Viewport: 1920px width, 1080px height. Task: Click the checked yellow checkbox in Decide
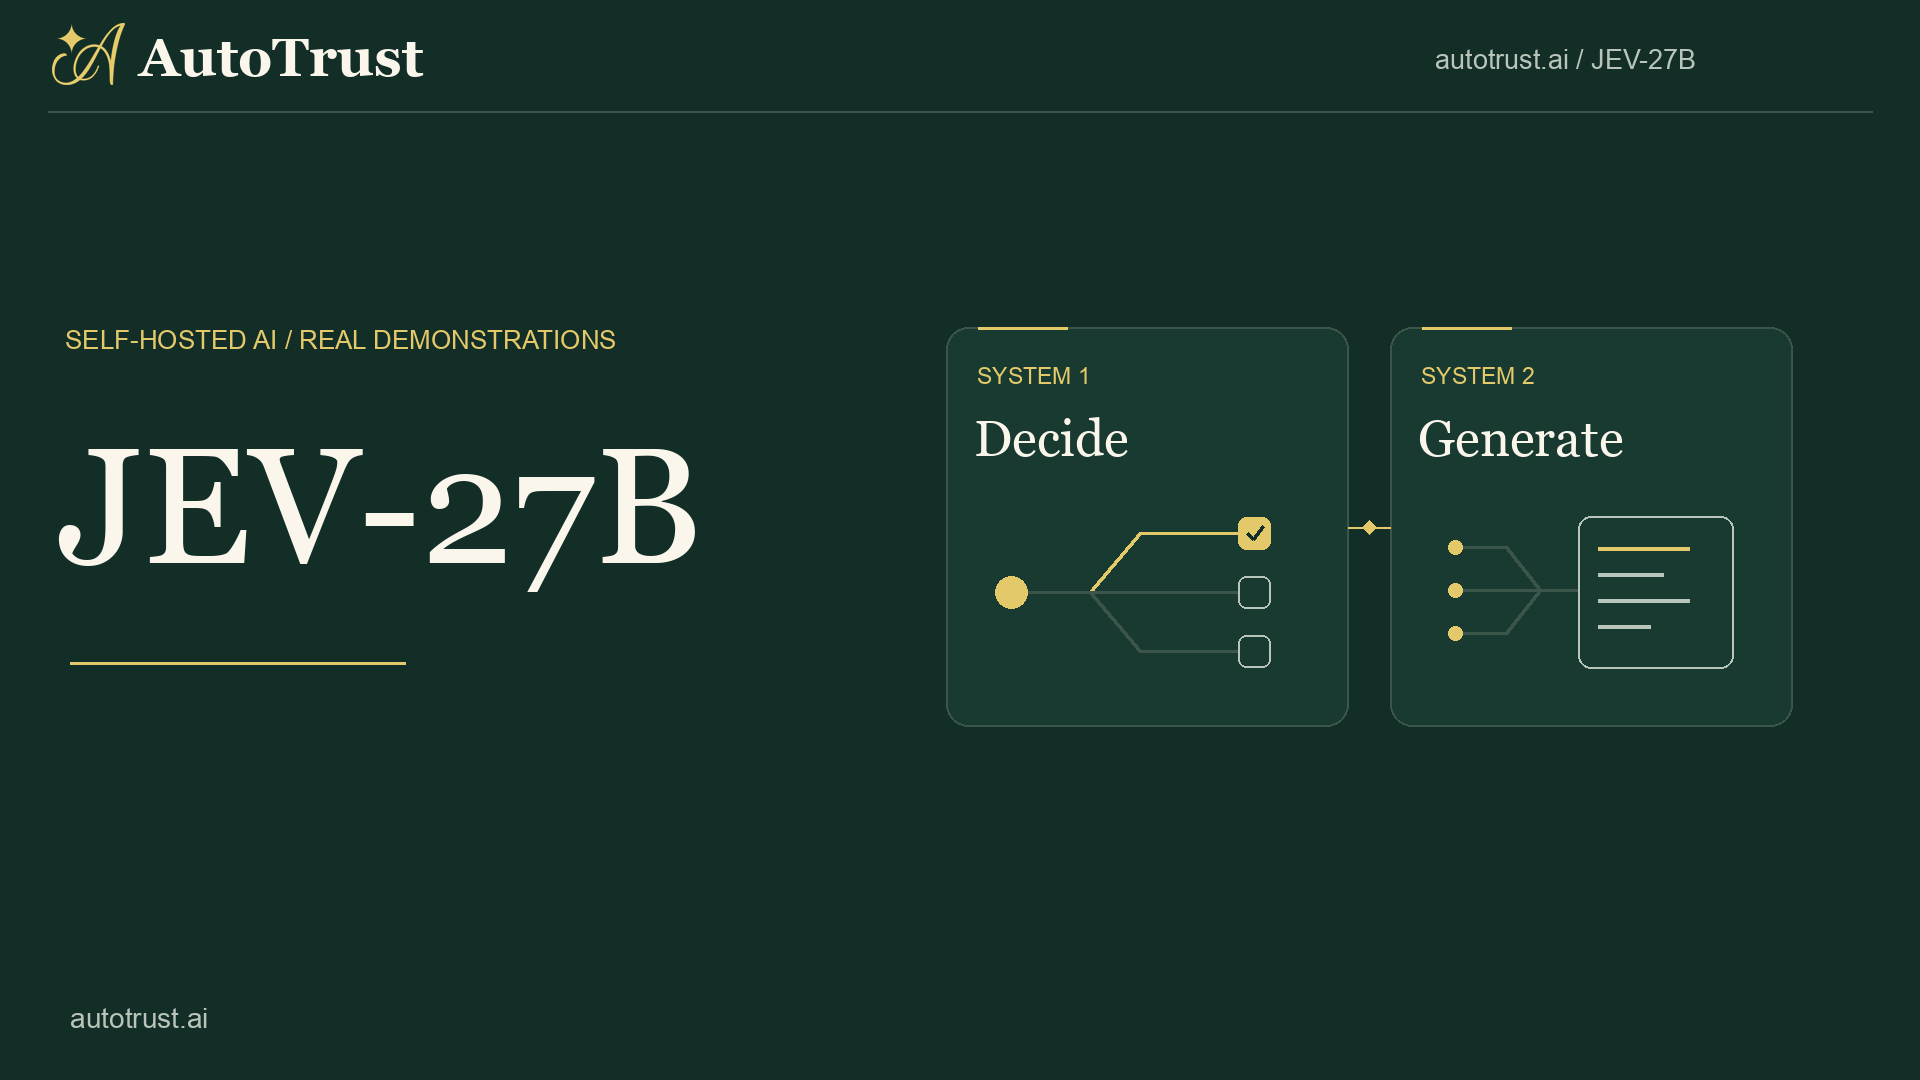pyautogui.click(x=1254, y=533)
